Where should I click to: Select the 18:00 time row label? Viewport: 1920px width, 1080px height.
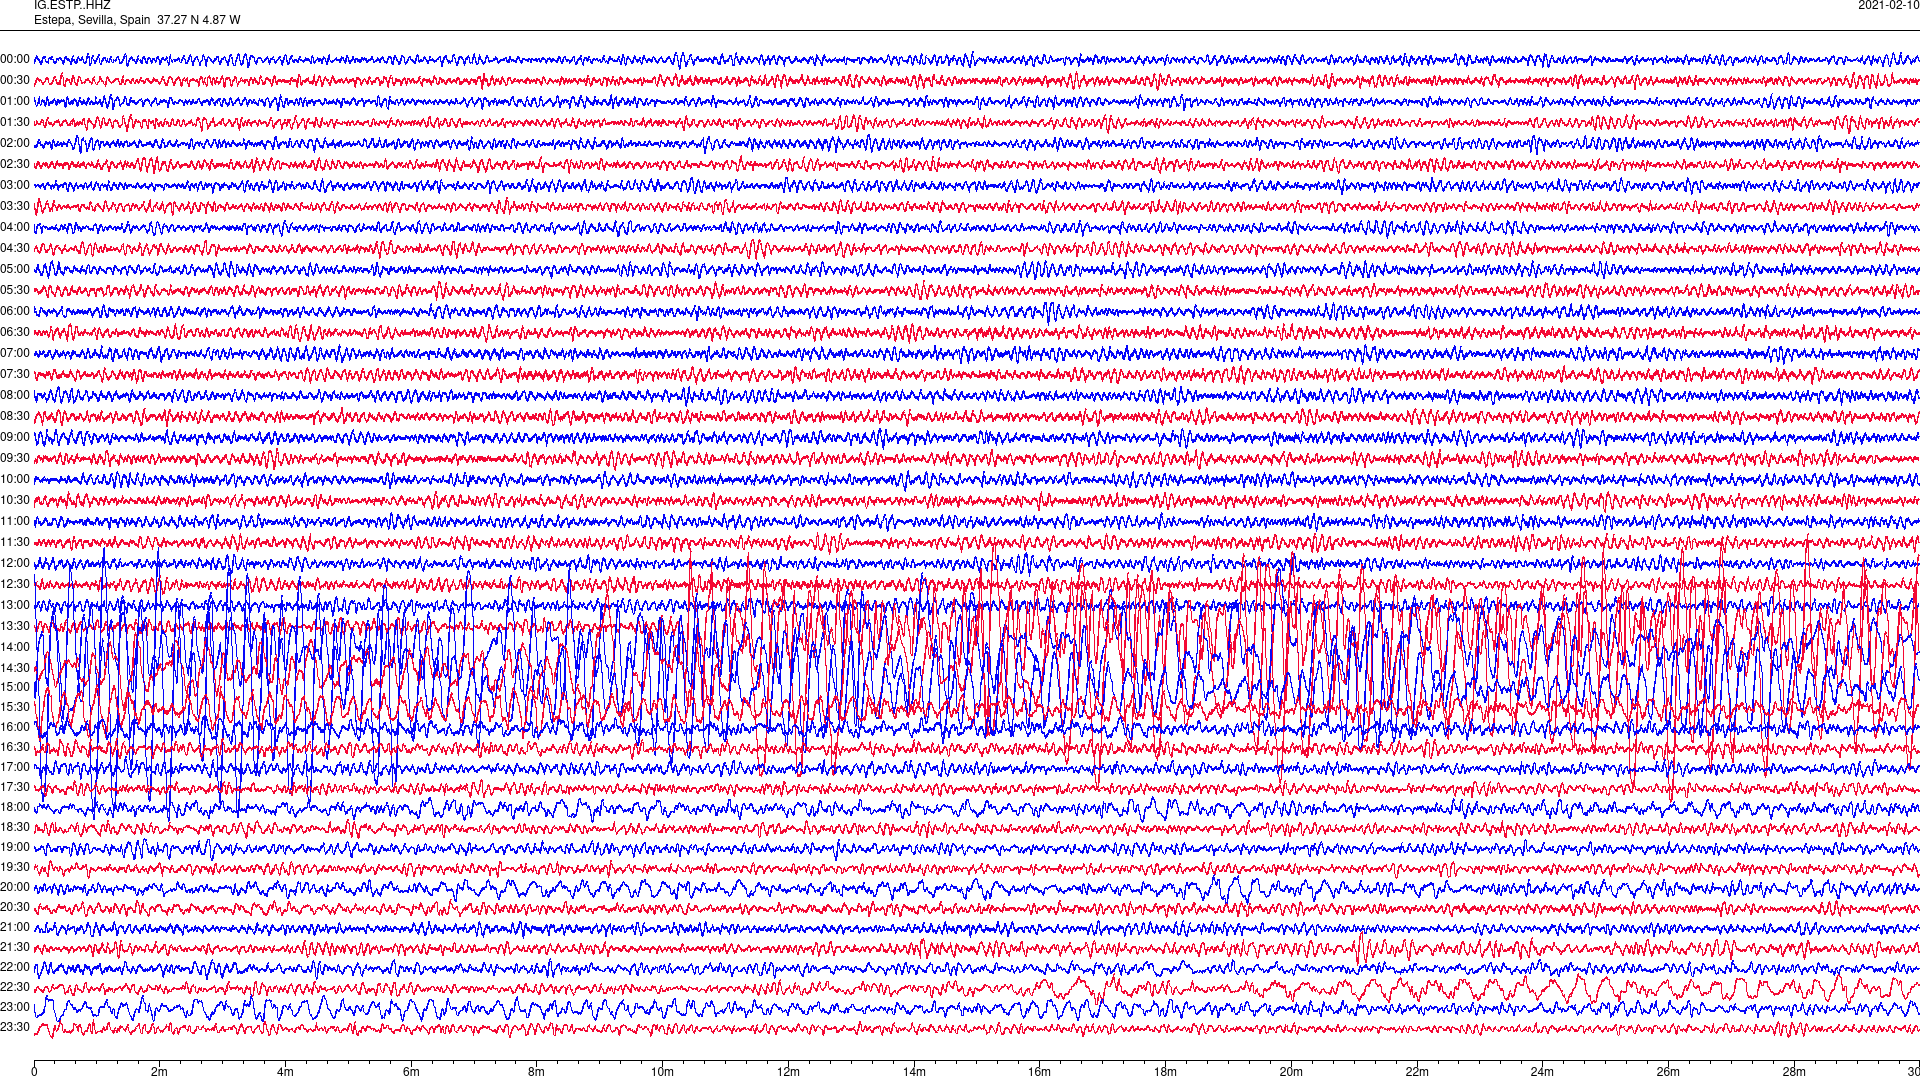click(x=15, y=807)
